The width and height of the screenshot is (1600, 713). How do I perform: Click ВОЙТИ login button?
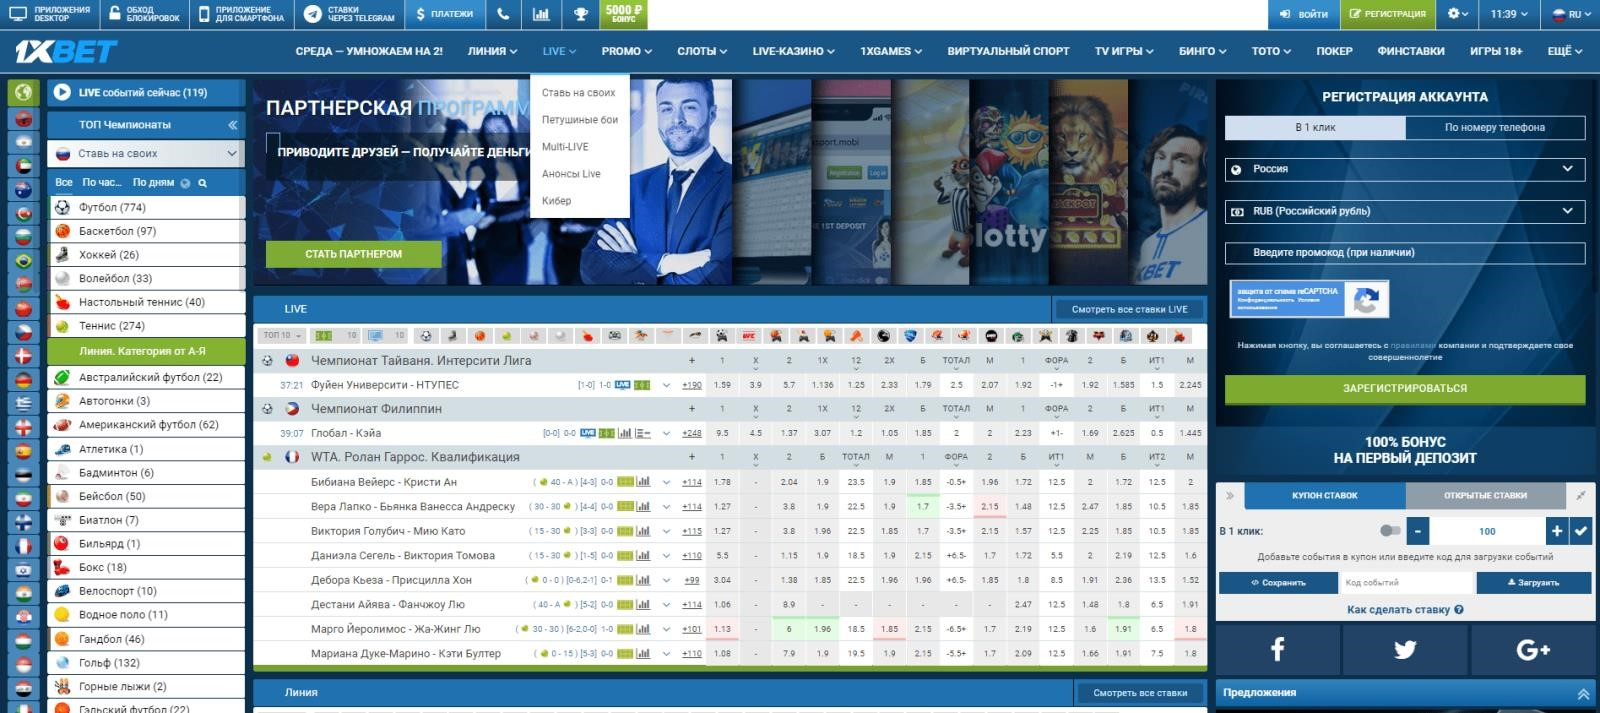pos(1303,14)
